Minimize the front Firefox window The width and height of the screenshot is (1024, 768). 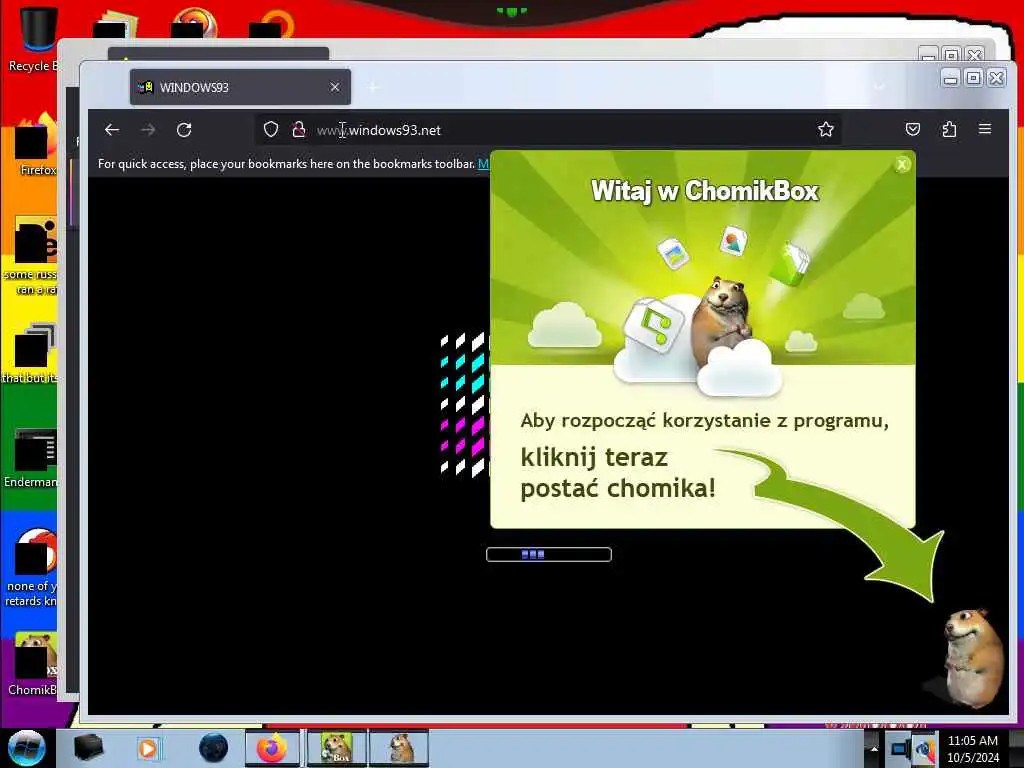(x=951, y=78)
